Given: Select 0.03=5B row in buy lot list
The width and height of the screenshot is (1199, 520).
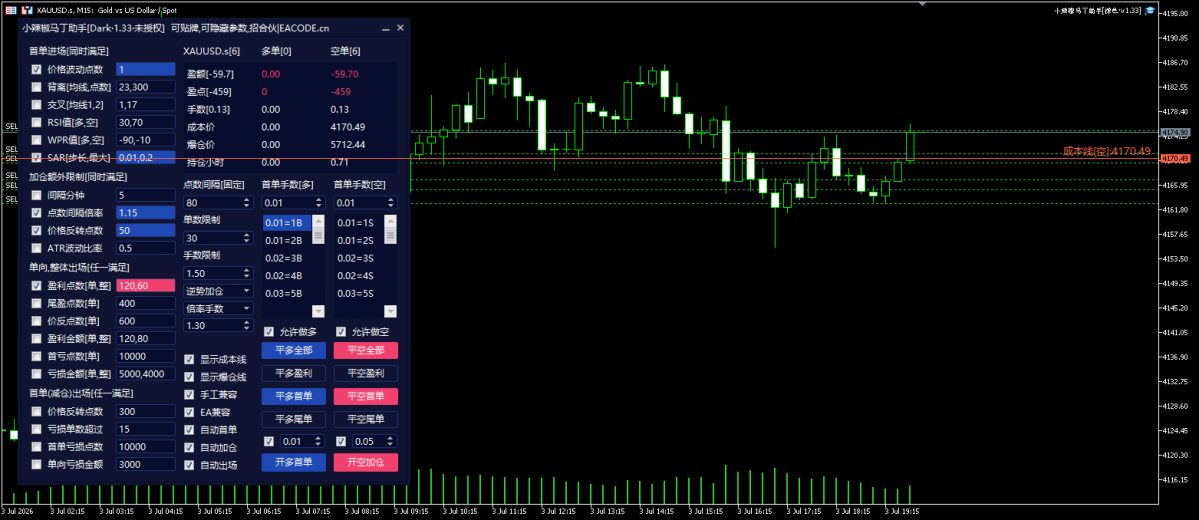Looking at the screenshot, I should [x=287, y=293].
